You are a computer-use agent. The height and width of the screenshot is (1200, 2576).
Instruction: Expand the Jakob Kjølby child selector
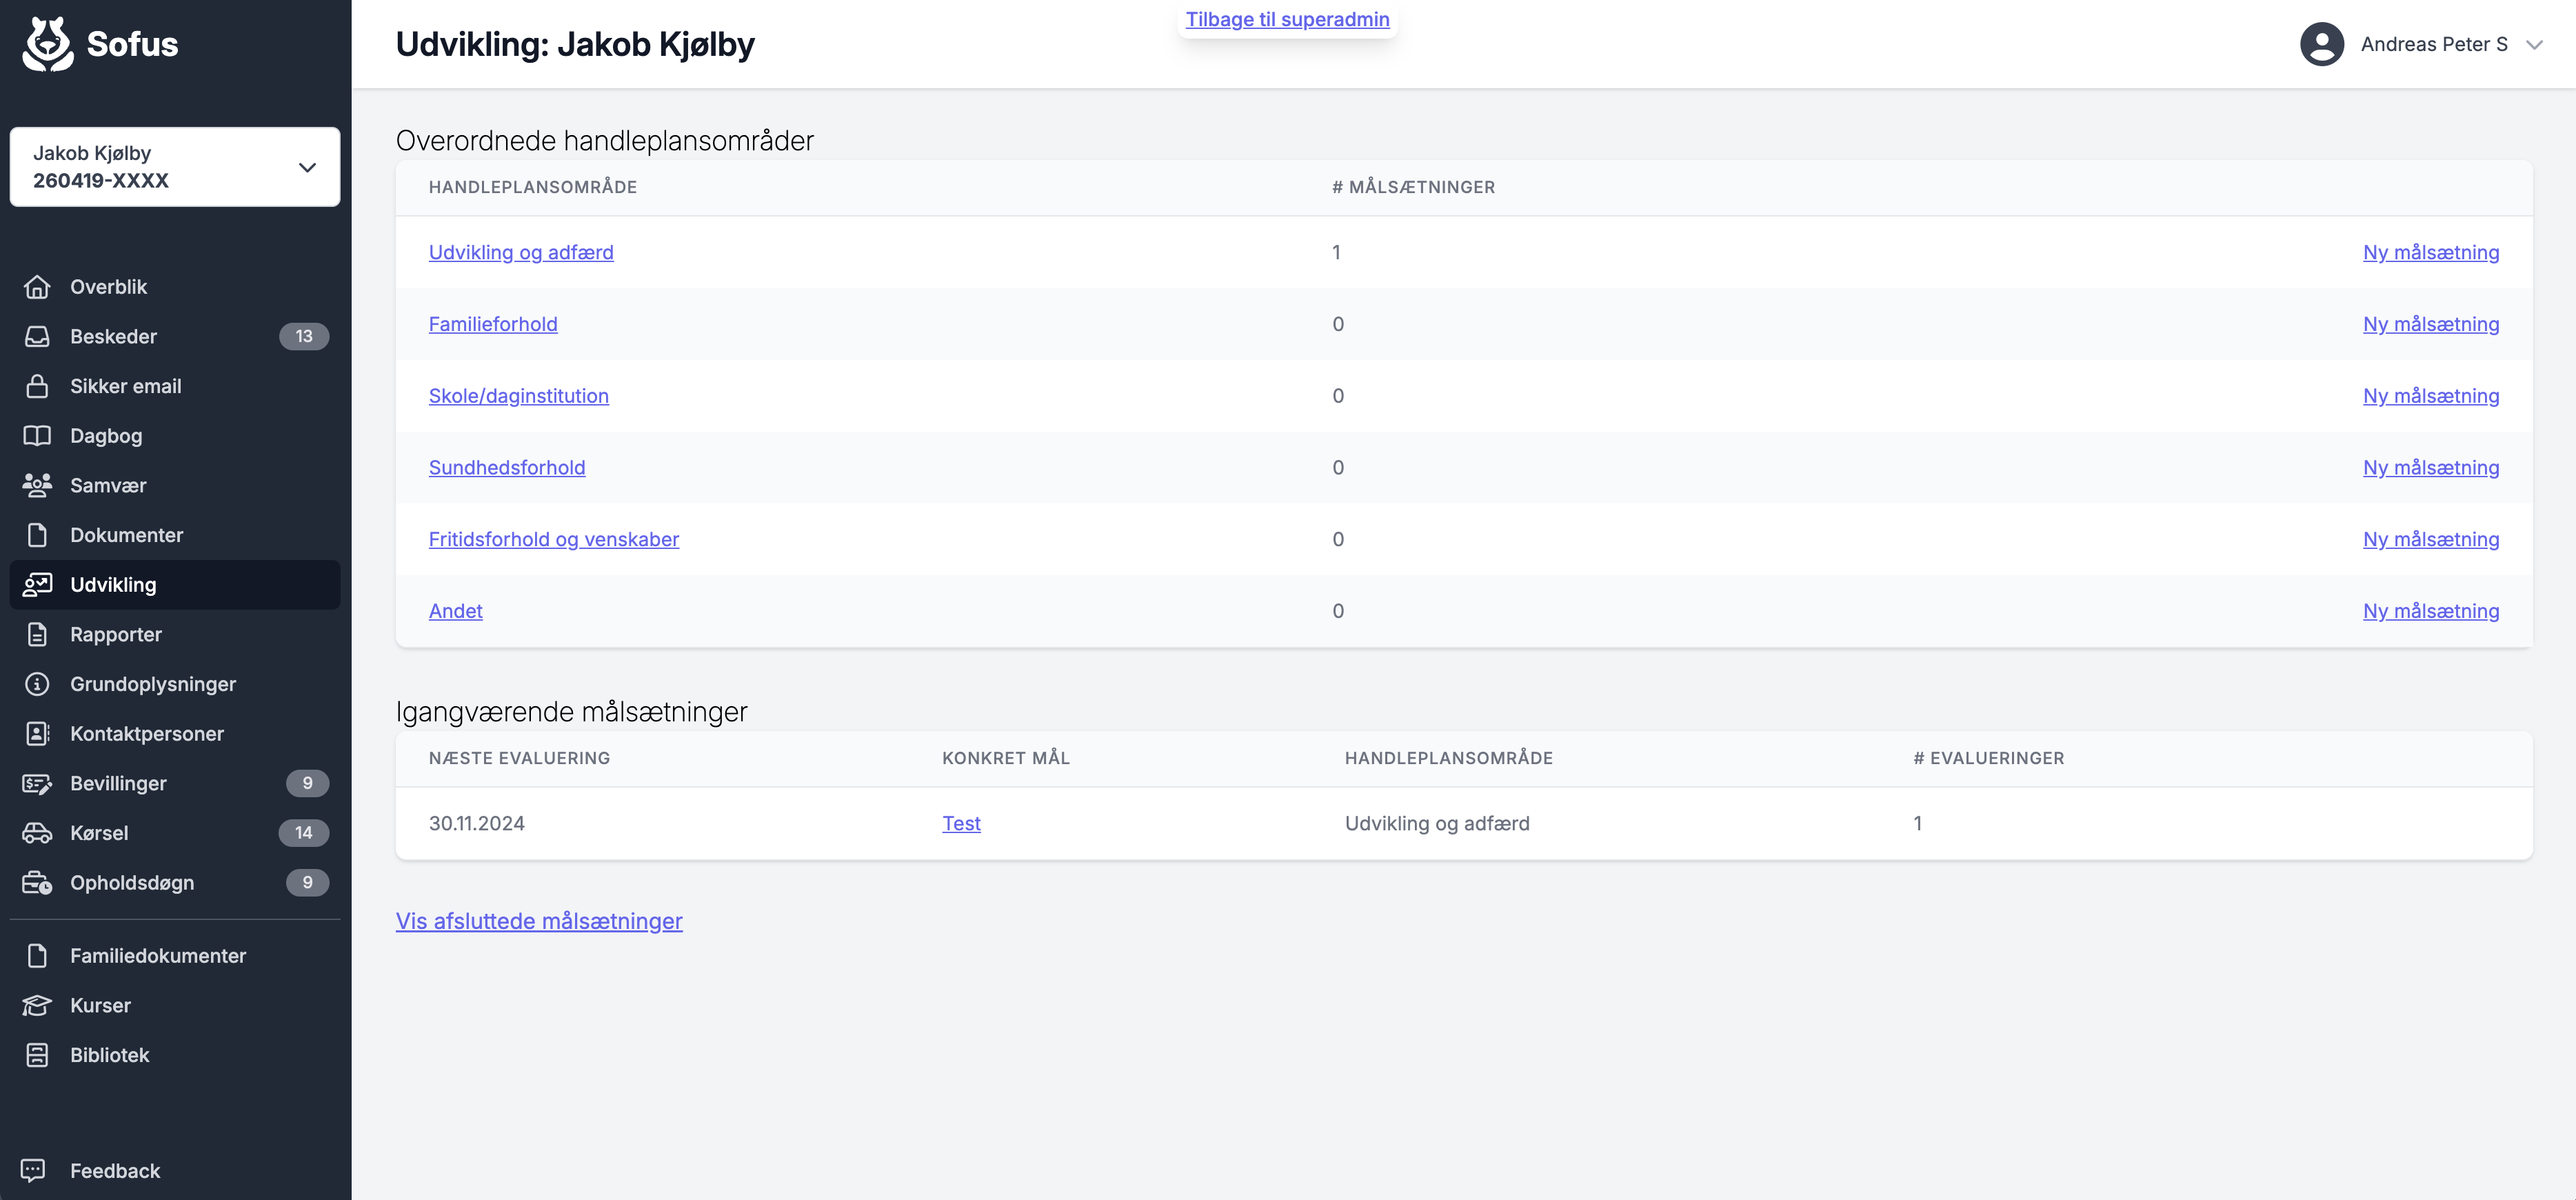[307, 167]
